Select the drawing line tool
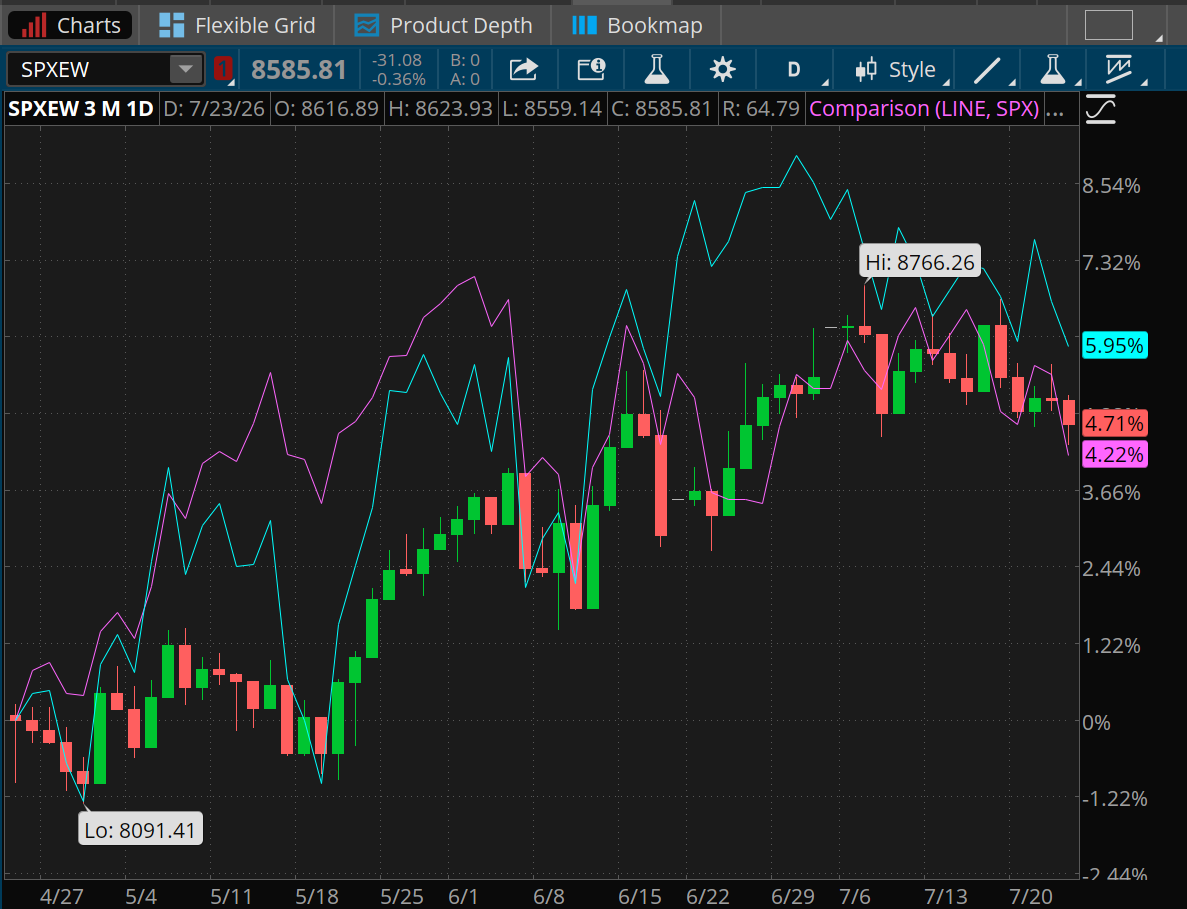This screenshot has height=909, width=1187. click(987, 70)
